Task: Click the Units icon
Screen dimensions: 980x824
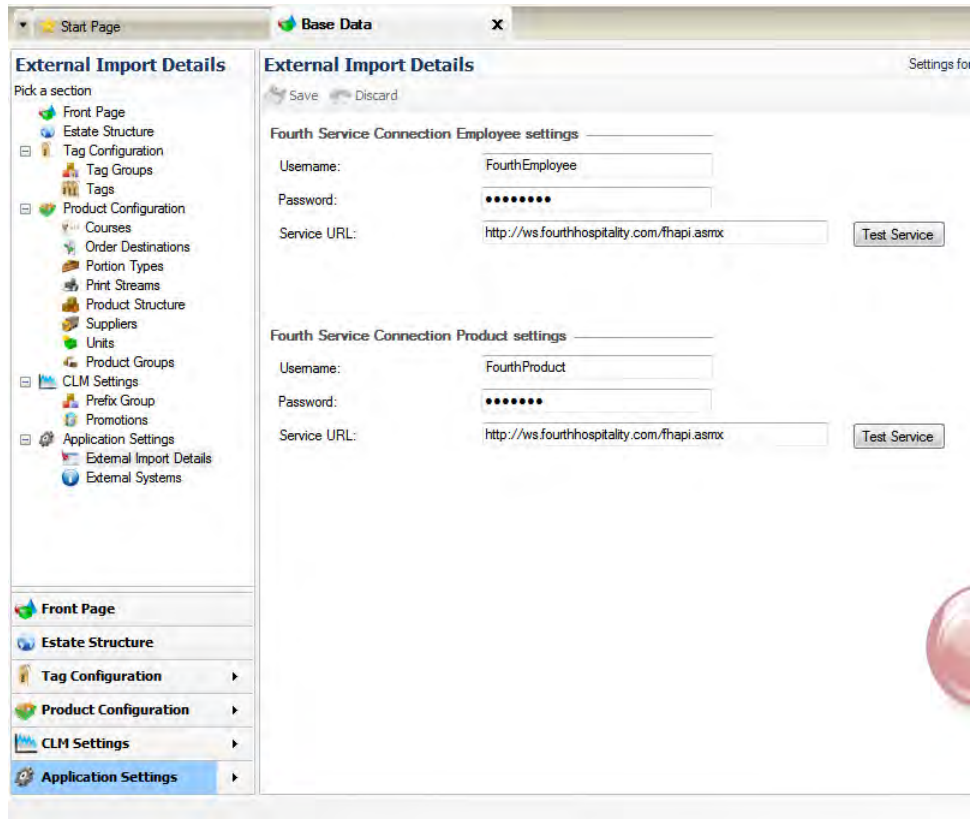Action: [x=70, y=343]
